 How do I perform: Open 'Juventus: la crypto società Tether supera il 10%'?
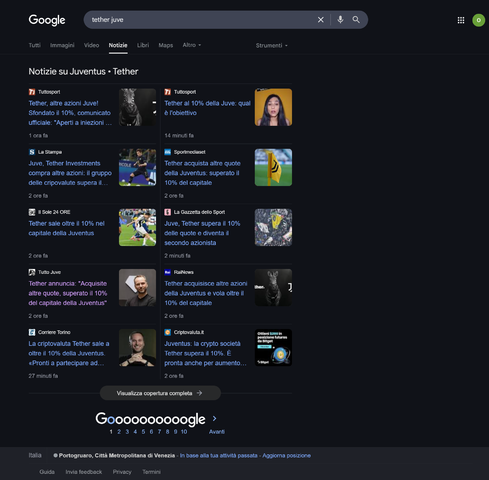click(205, 353)
